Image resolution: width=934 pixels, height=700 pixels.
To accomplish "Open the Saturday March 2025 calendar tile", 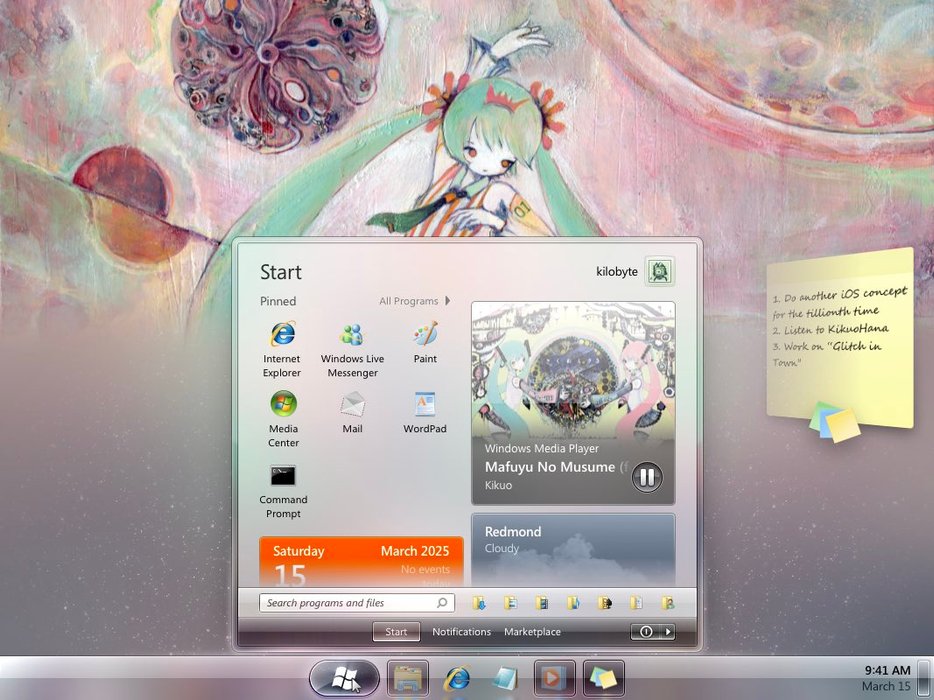I will (x=361, y=562).
